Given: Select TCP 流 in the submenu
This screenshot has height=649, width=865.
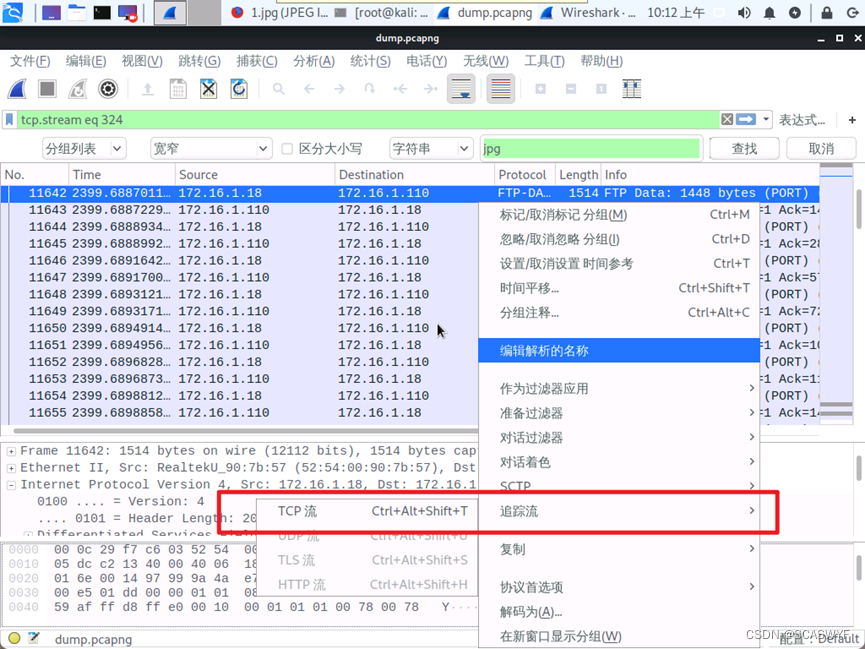Looking at the screenshot, I should point(368,512).
